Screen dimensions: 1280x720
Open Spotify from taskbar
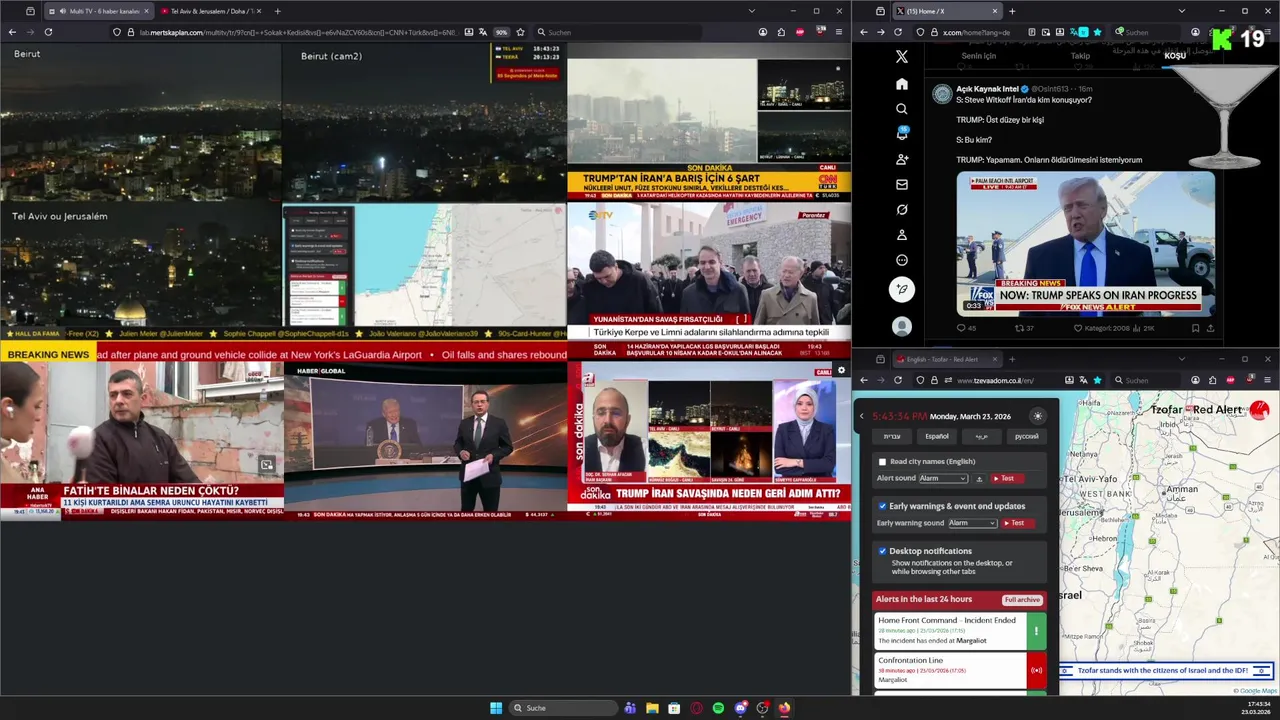pos(718,708)
